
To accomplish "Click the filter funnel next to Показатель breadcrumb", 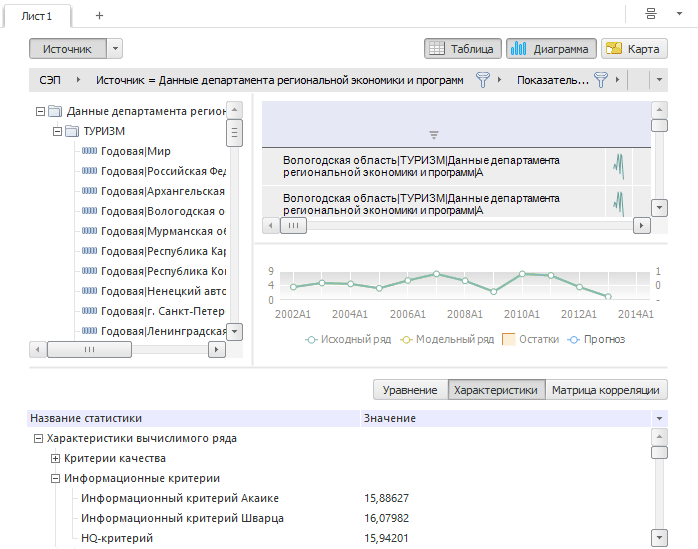I will click(601, 79).
